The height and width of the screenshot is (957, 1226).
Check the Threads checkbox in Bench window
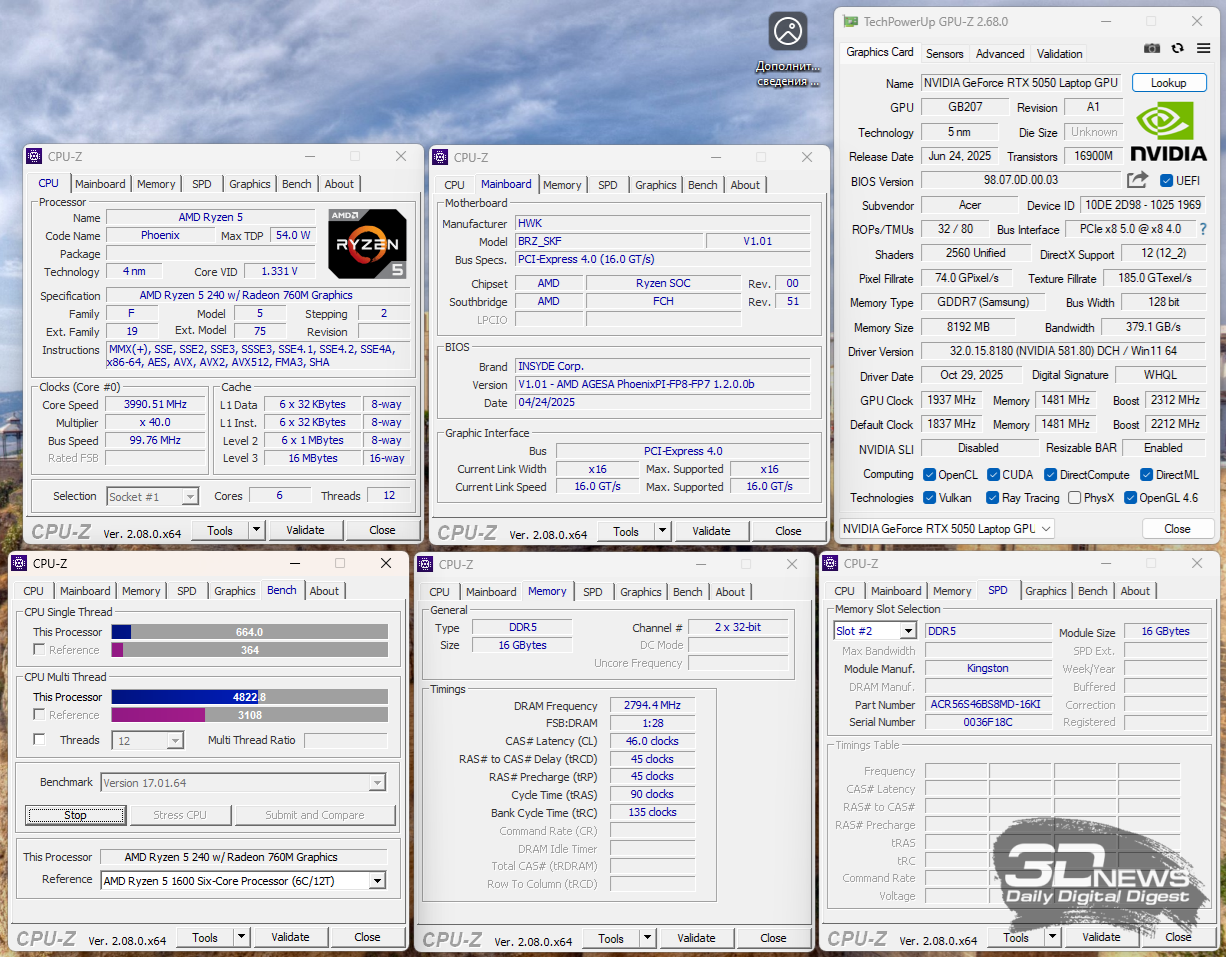click(39, 740)
